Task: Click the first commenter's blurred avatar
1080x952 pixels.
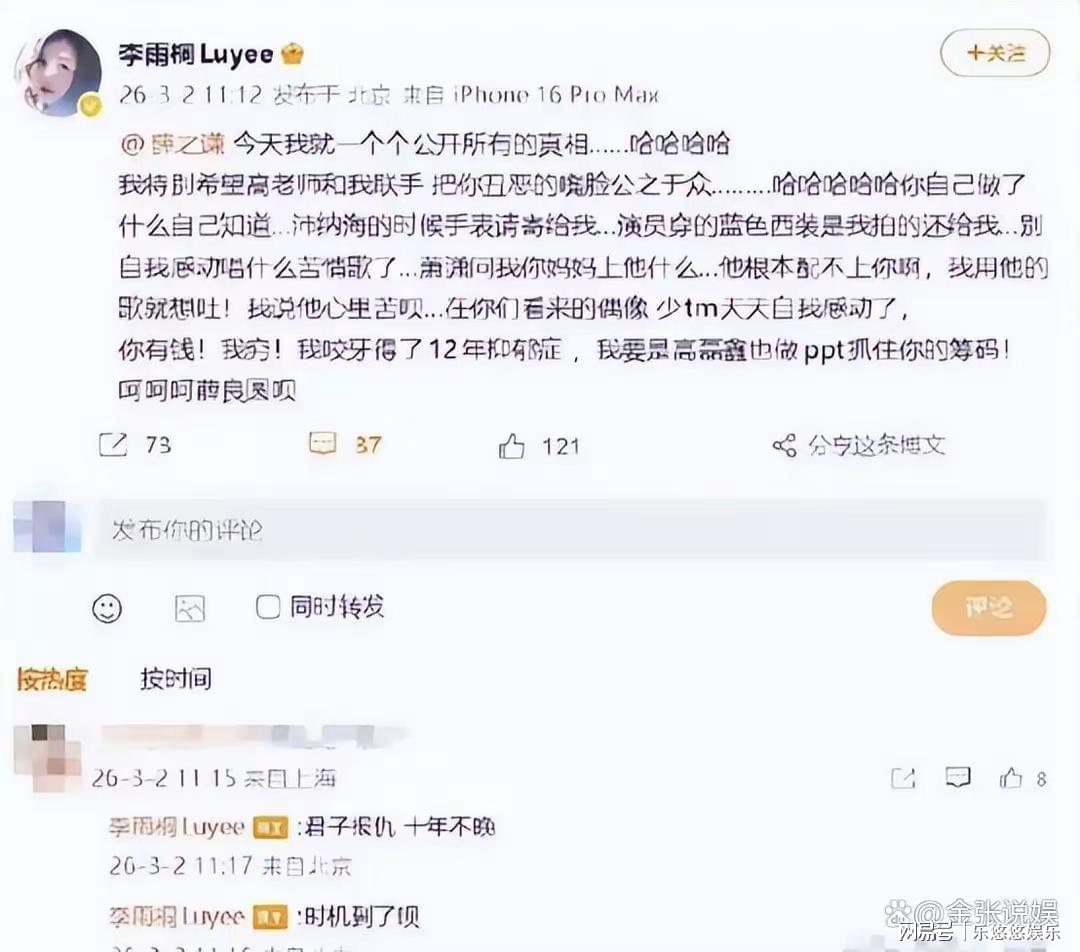Action: pos(48,758)
